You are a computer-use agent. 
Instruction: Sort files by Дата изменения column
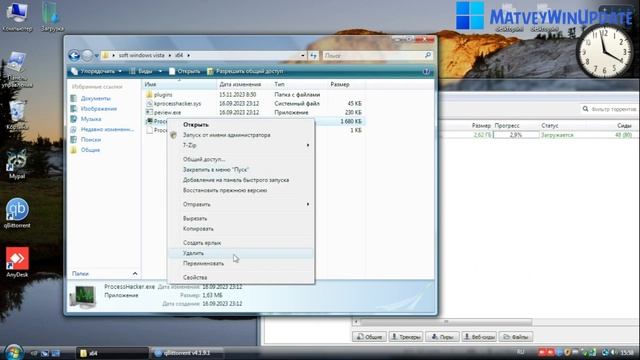pyautogui.click(x=244, y=84)
